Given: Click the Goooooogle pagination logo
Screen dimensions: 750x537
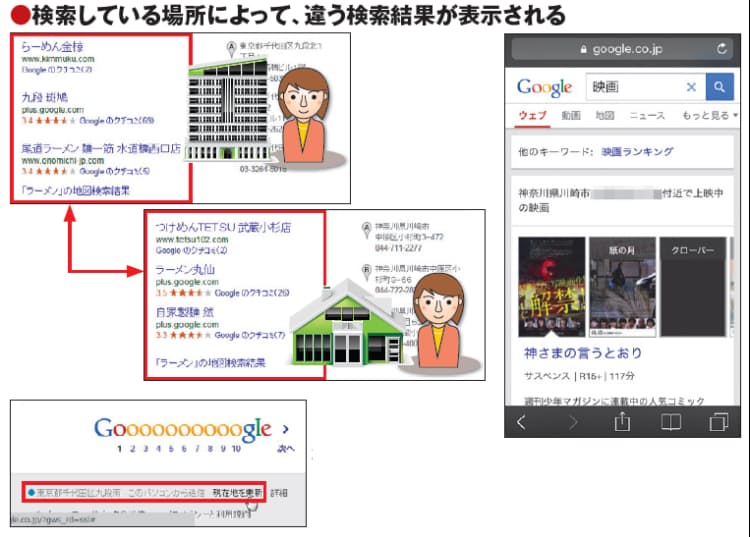Looking at the screenshot, I should click(183, 428).
